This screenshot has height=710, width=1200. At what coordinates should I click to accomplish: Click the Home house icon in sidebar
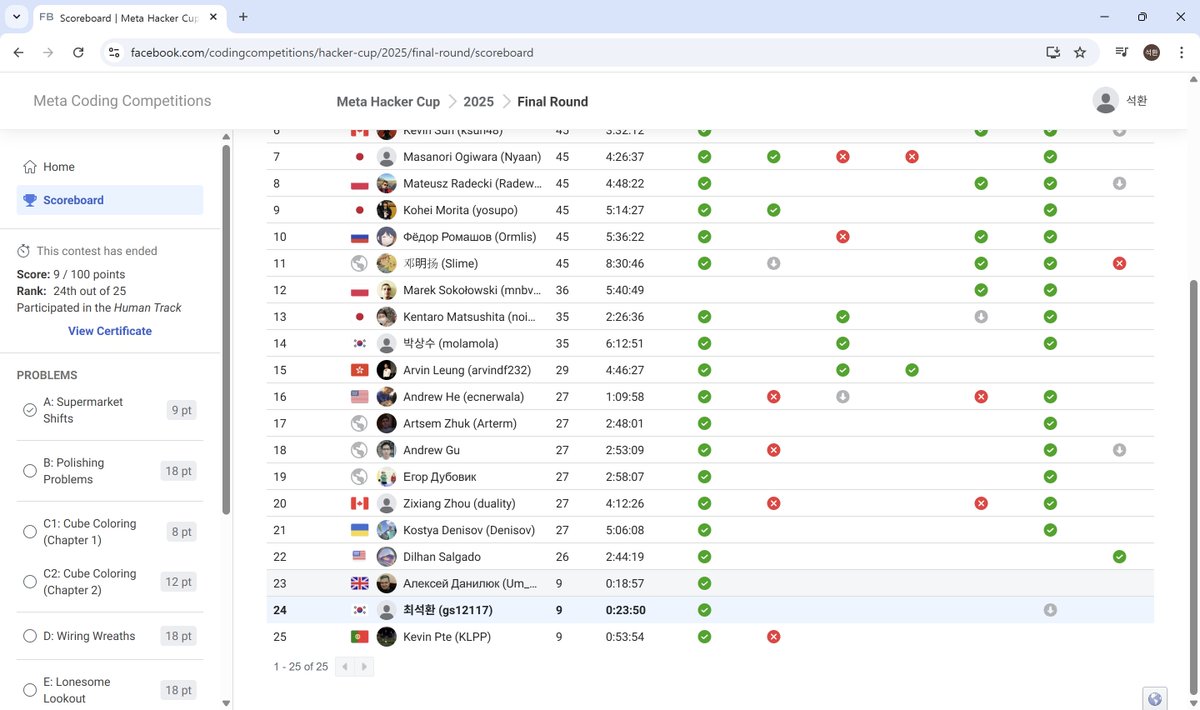tap(30, 167)
